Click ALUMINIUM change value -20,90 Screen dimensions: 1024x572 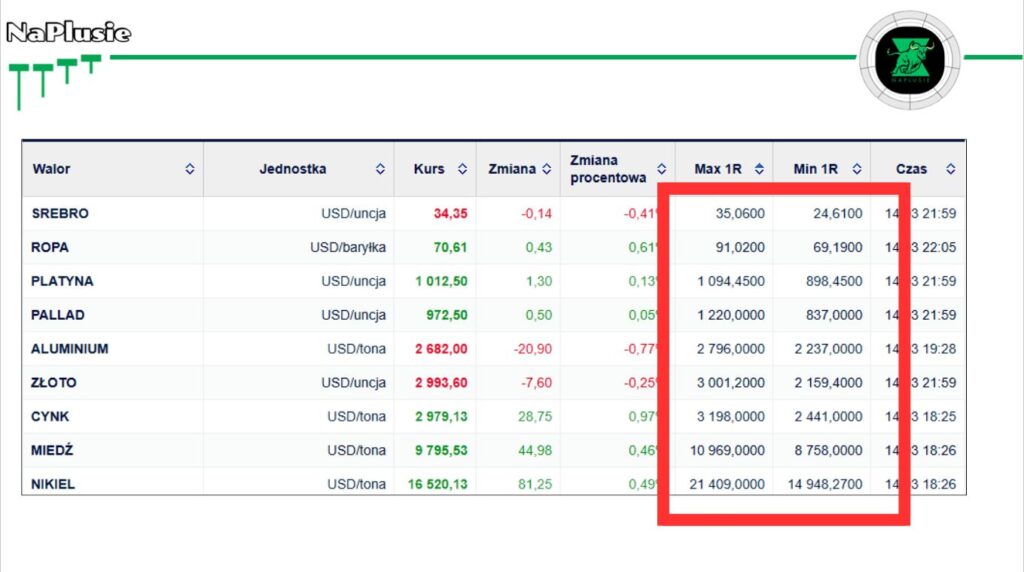click(533, 349)
